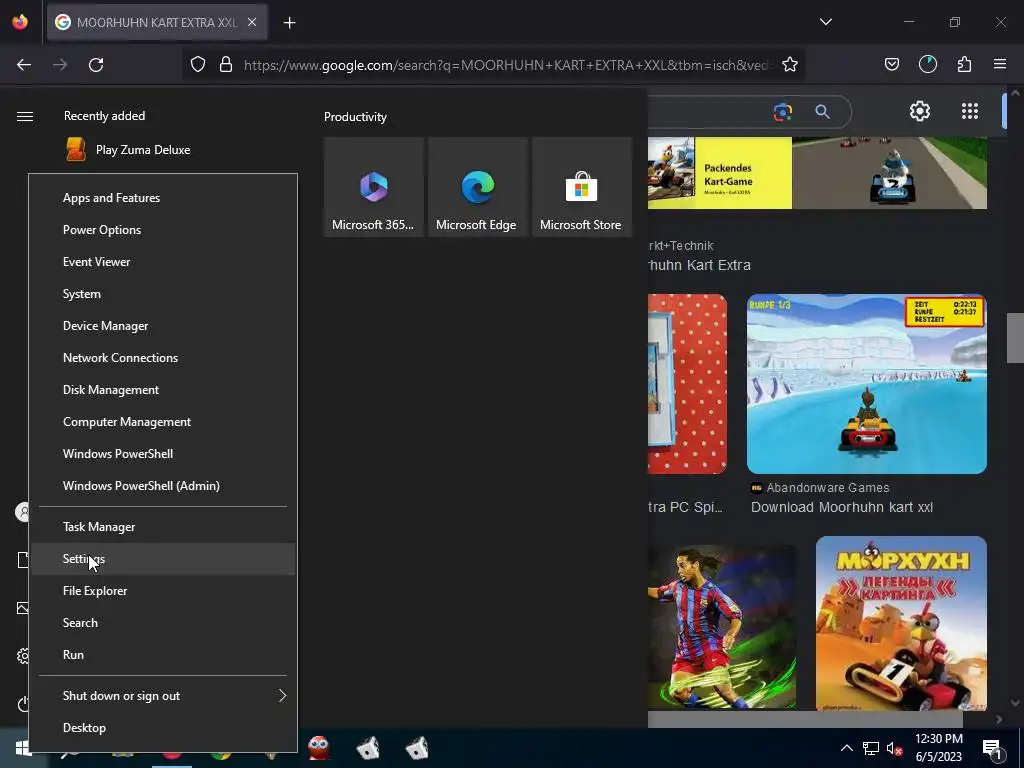Open the soccer player image thumbnail
Screen dimensions: 1024x768
[722, 627]
